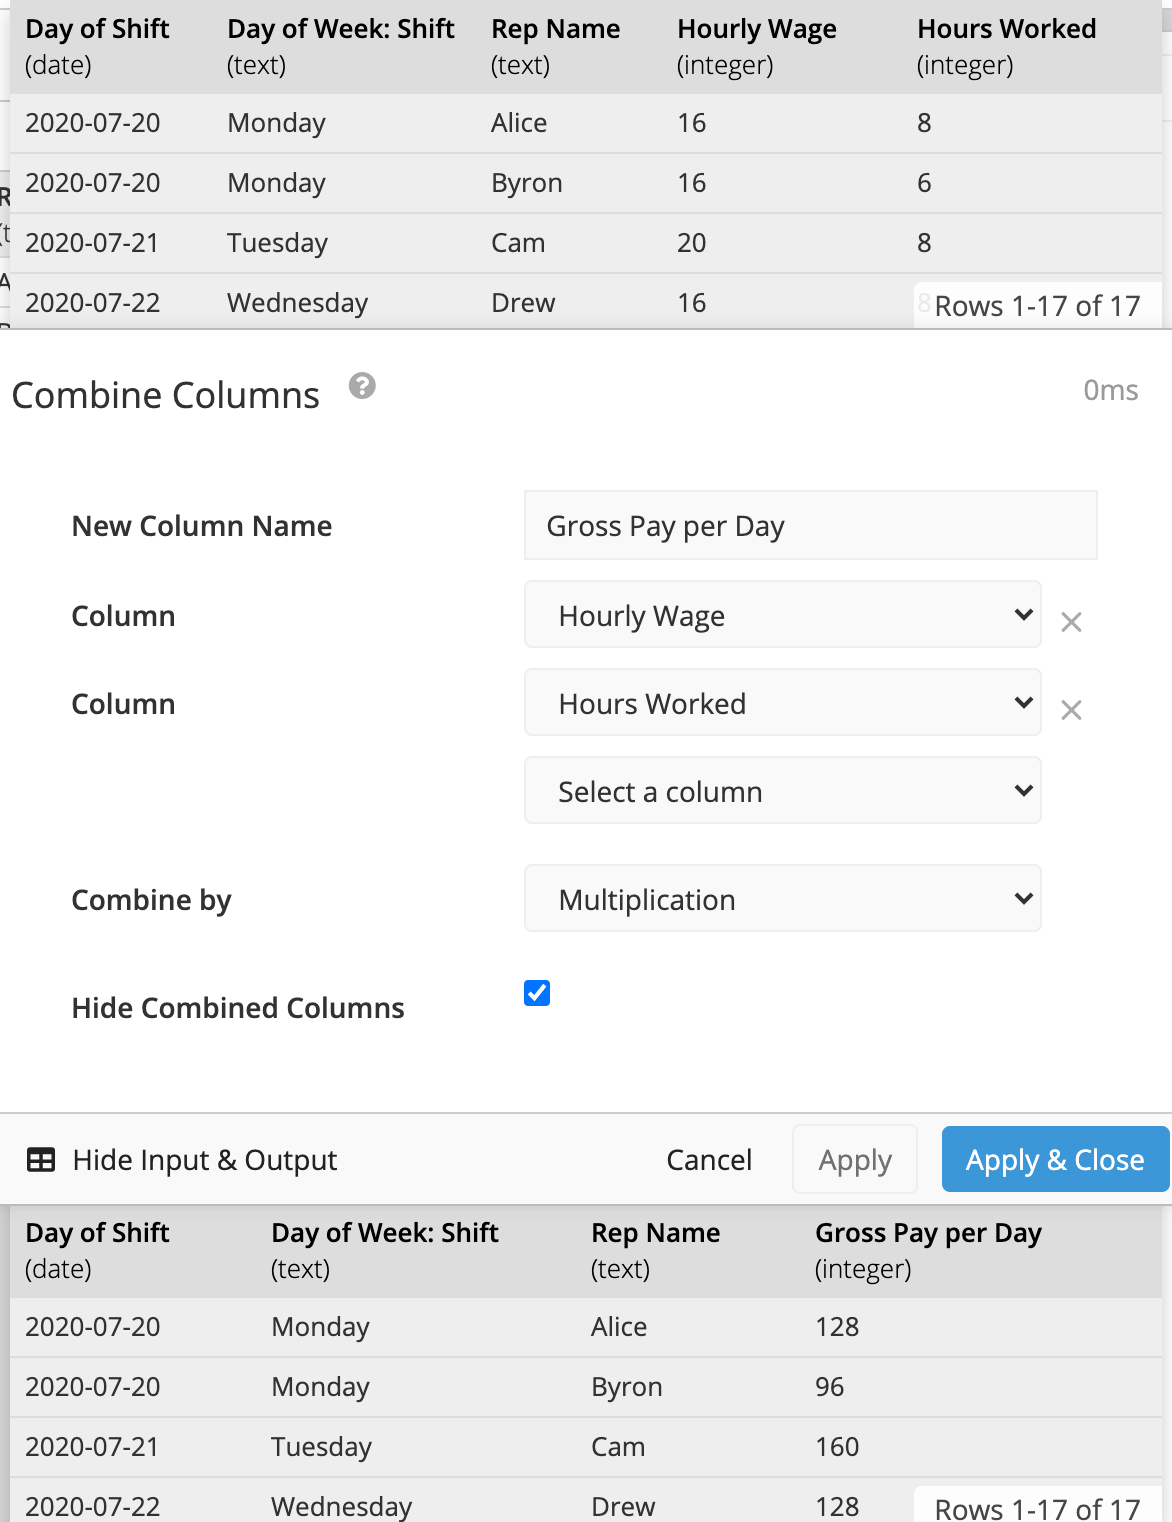Select output cell with value 160
The image size is (1172, 1522).
tap(837, 1447)
